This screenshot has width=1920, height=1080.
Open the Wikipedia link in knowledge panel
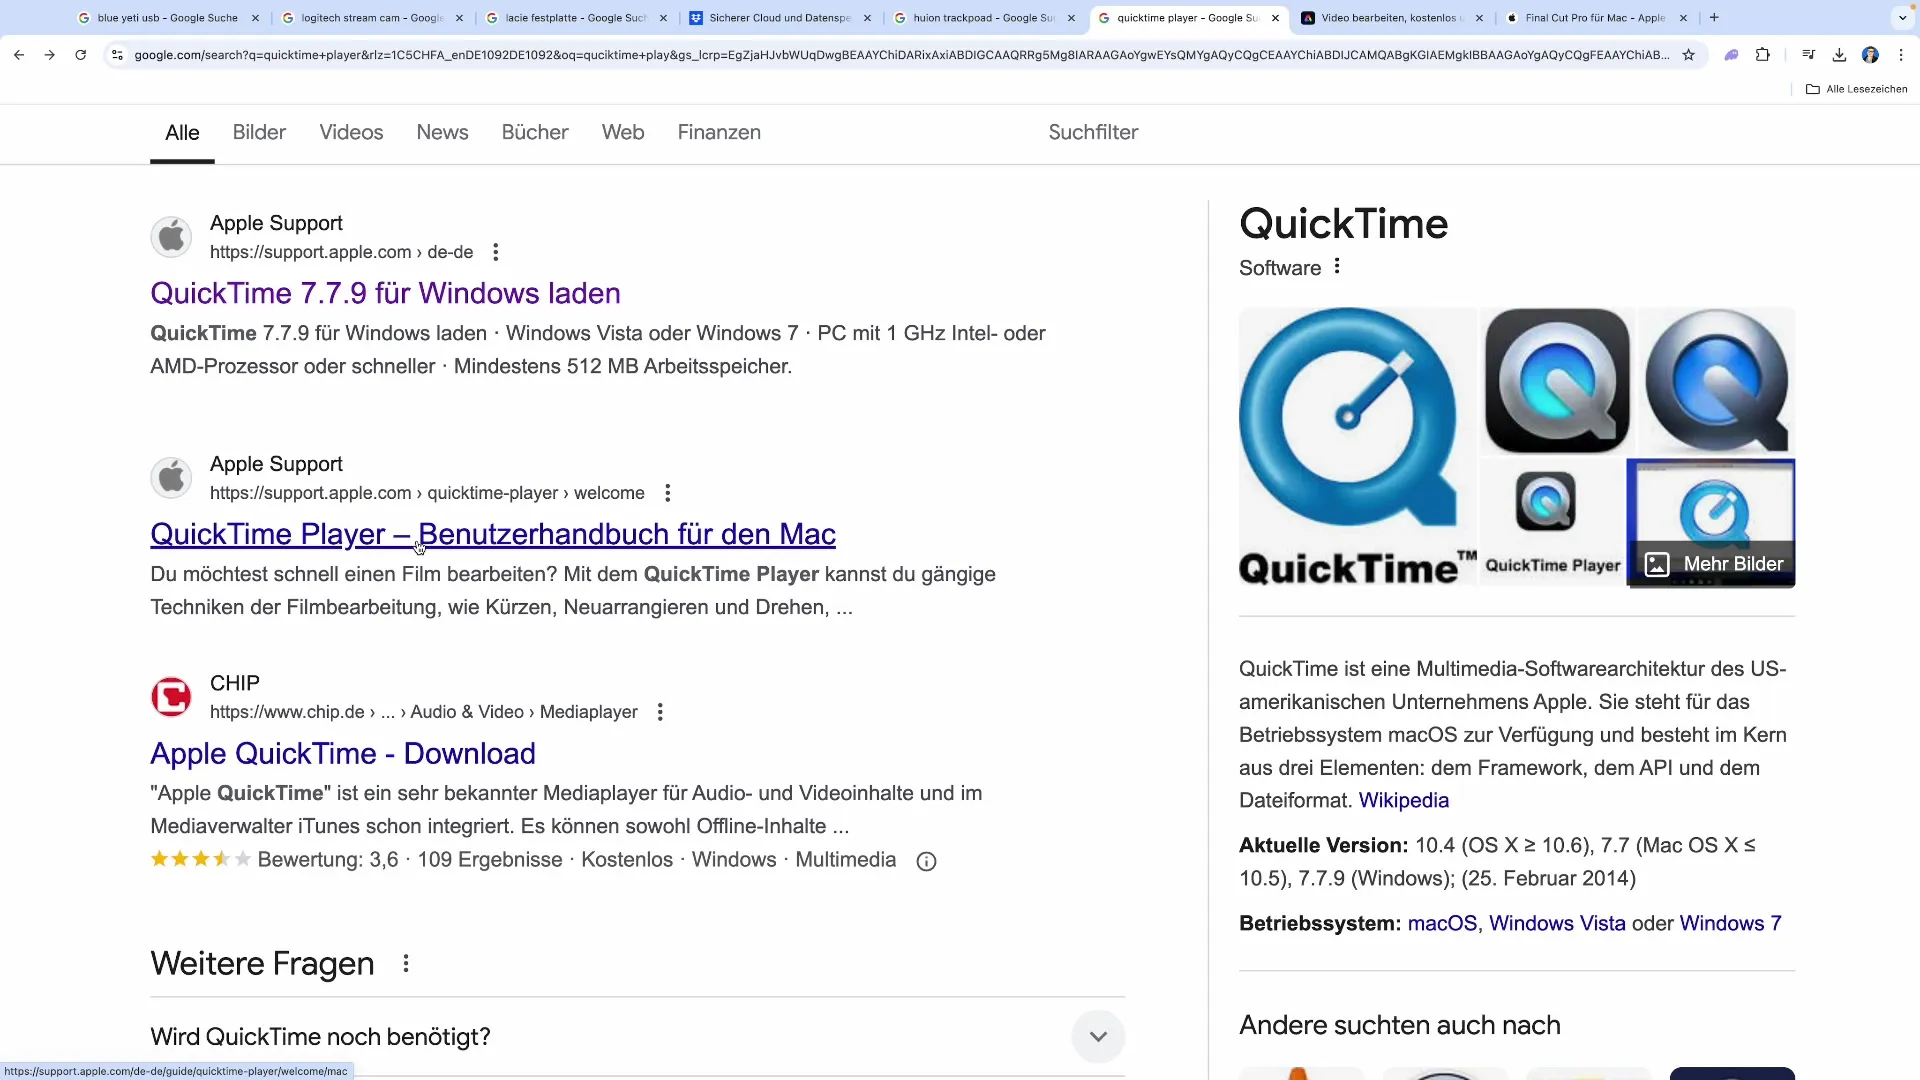(x=1403, y=800)
